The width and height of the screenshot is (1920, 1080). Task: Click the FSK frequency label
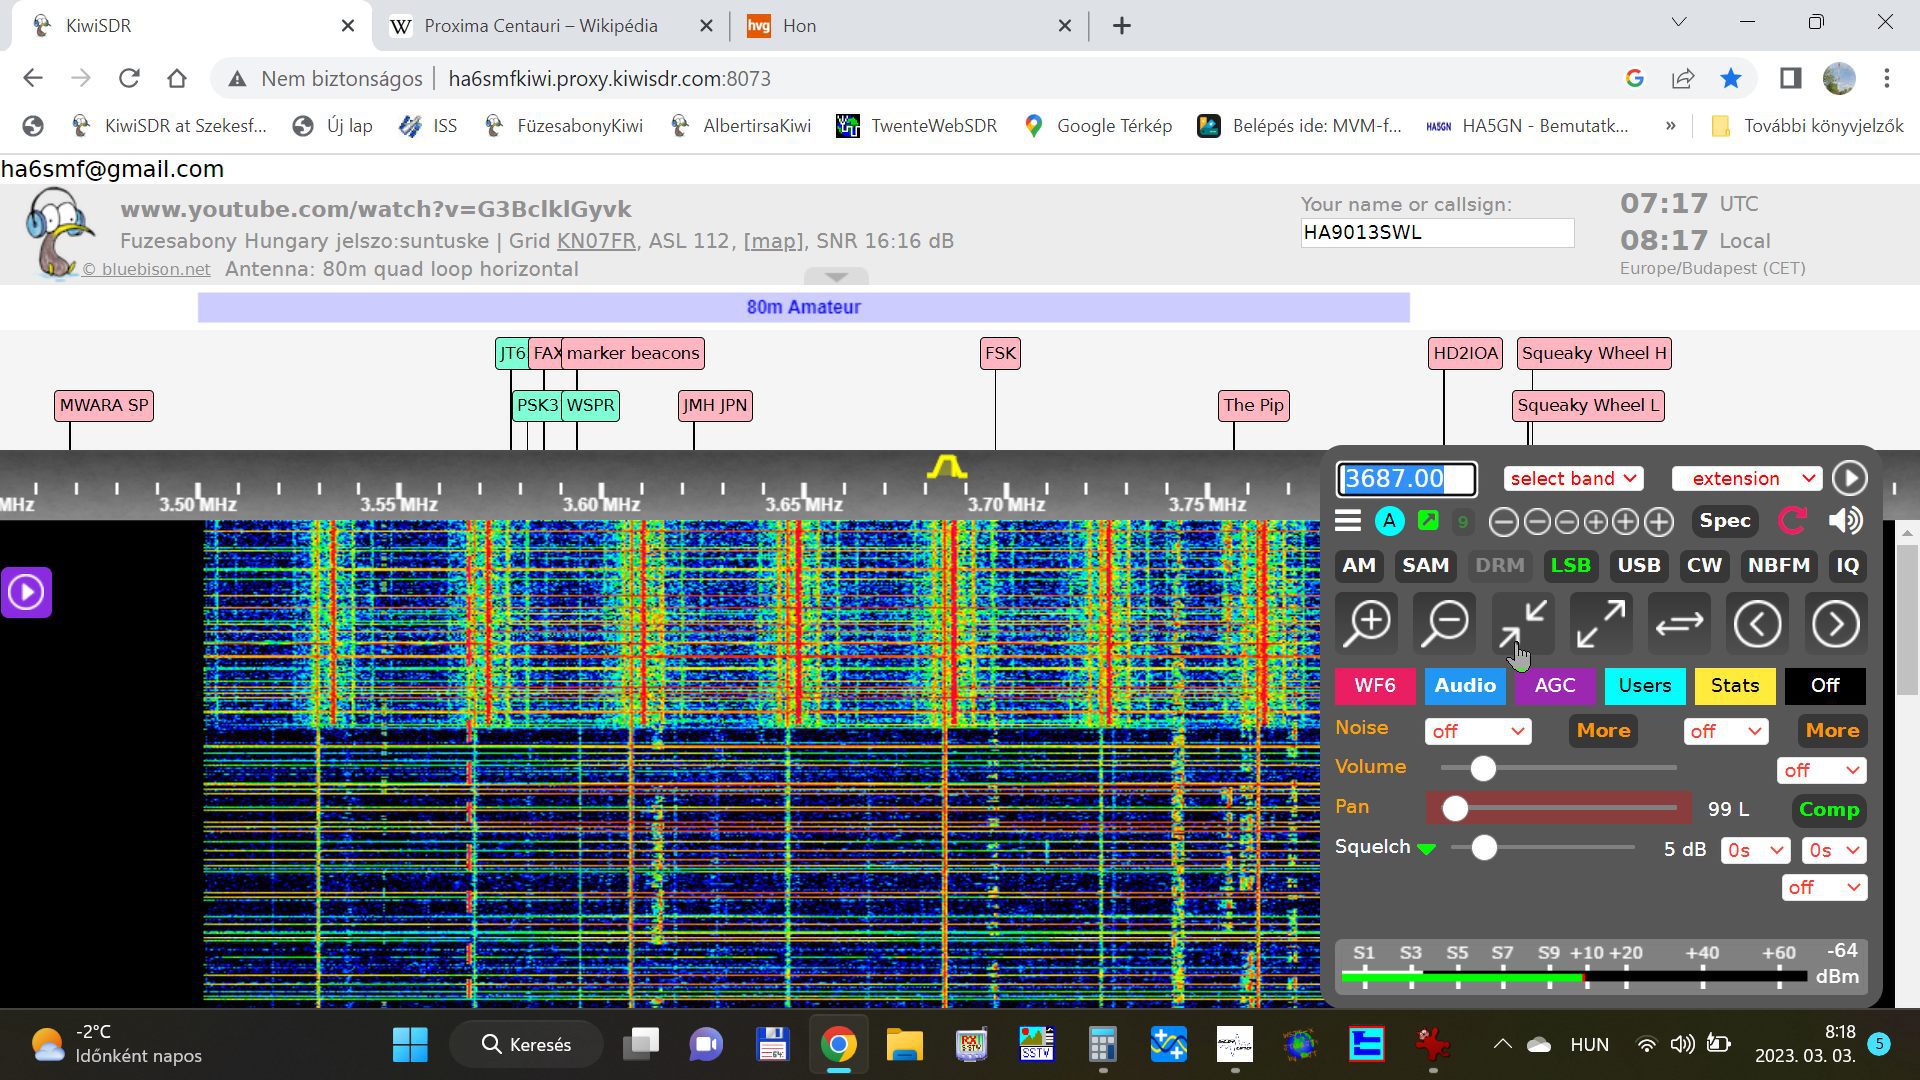(1000, 353)
